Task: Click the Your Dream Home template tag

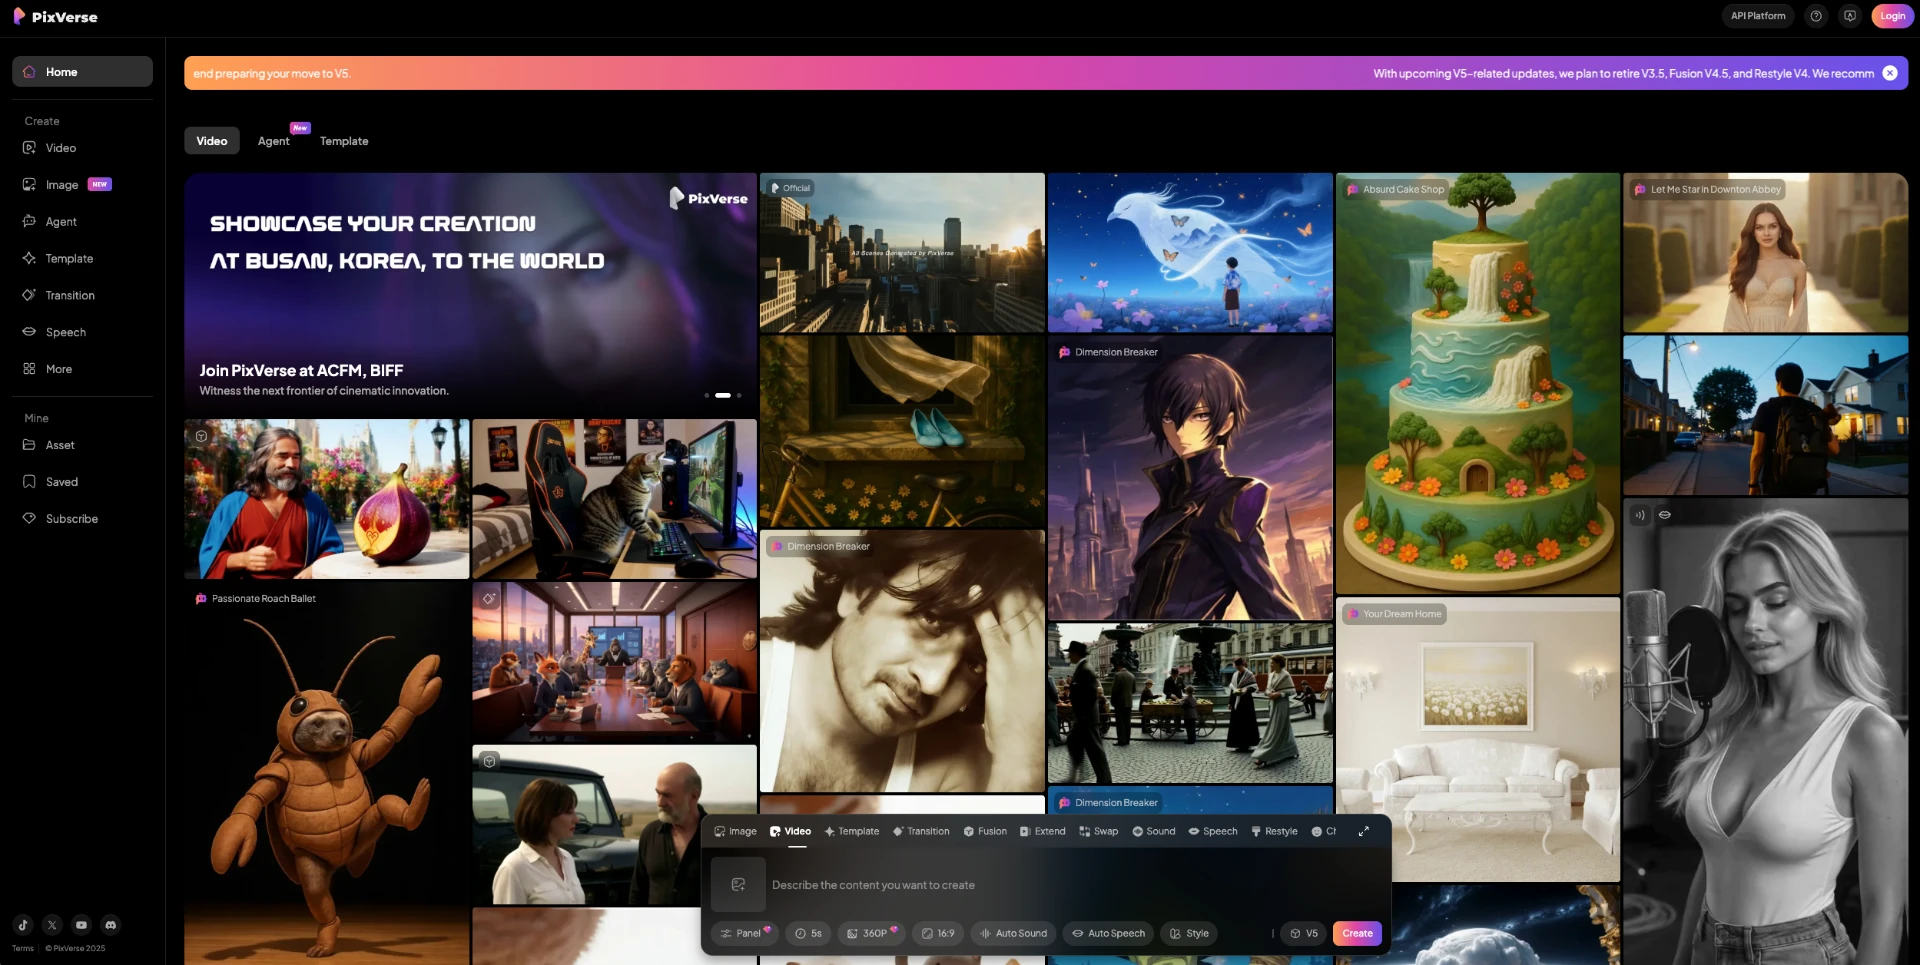Action: [1395, 614]
